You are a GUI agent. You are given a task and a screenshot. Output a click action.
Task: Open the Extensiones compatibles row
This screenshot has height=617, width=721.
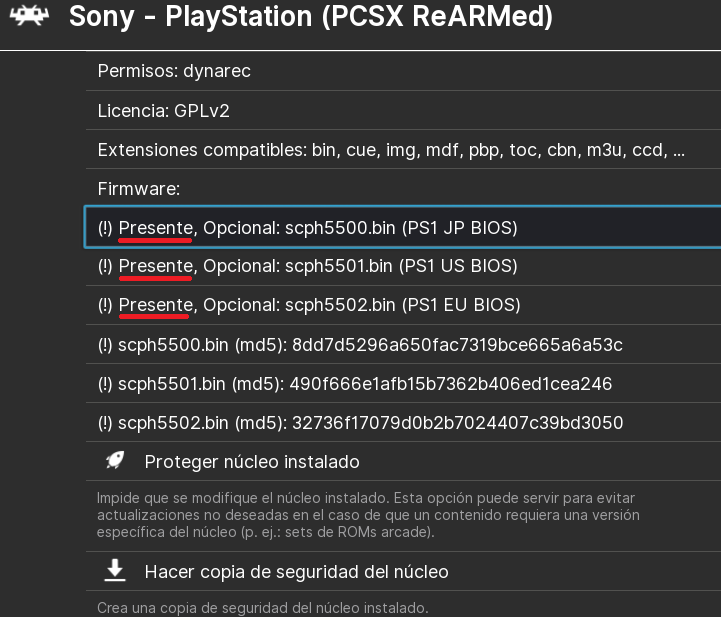pyautogui.click(x=391, y=150)
